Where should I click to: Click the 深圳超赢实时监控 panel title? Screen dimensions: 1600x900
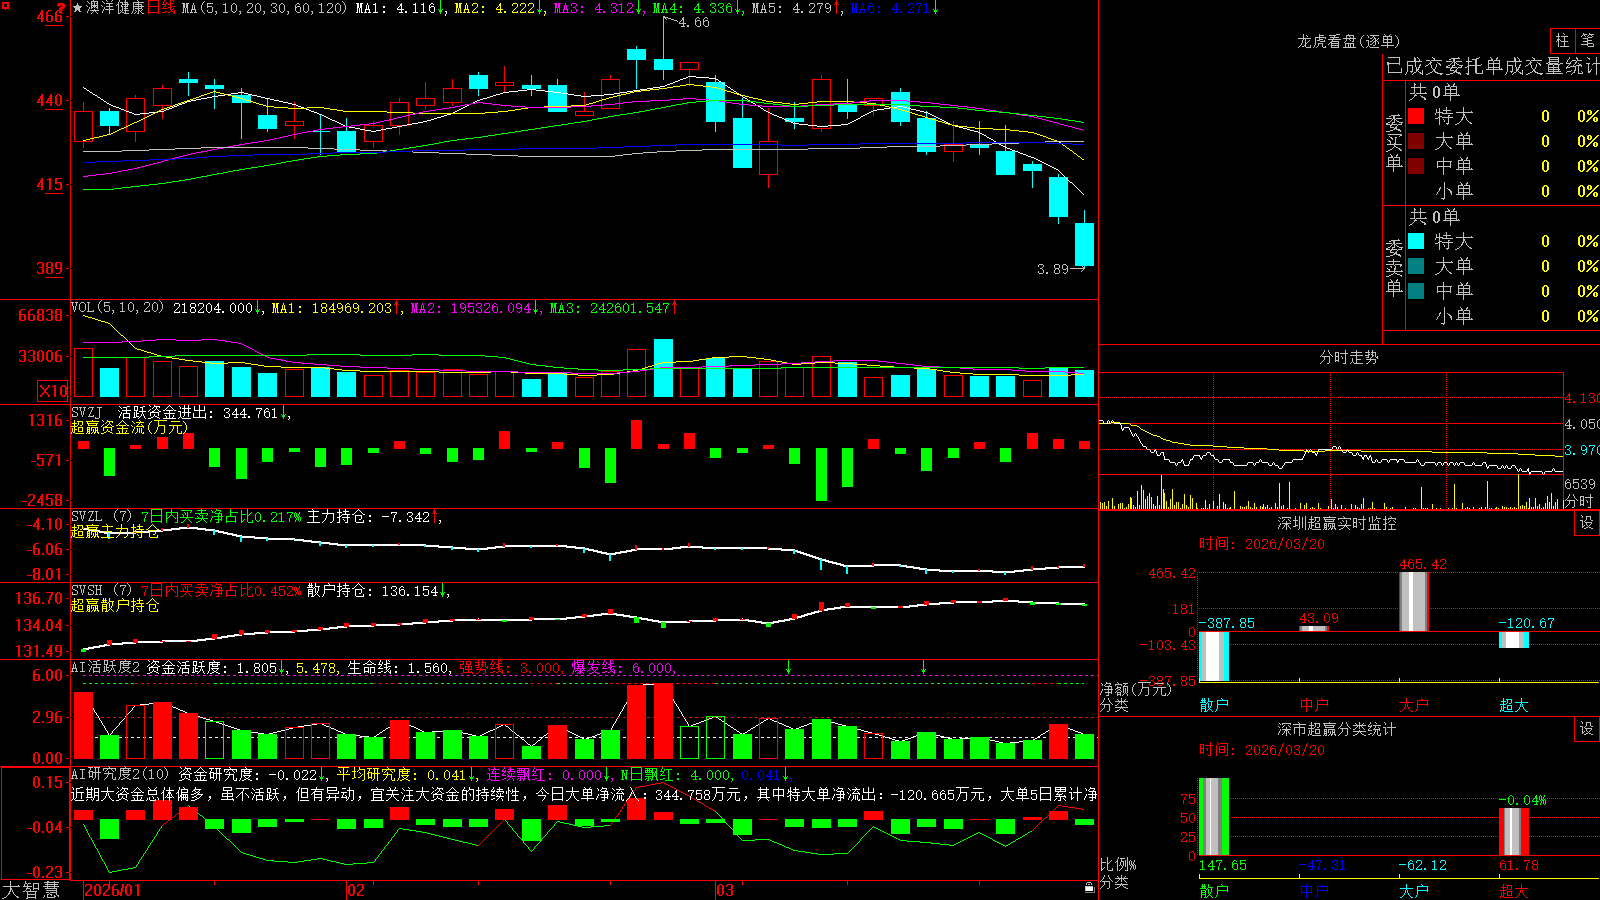[x=1336, y=523]
